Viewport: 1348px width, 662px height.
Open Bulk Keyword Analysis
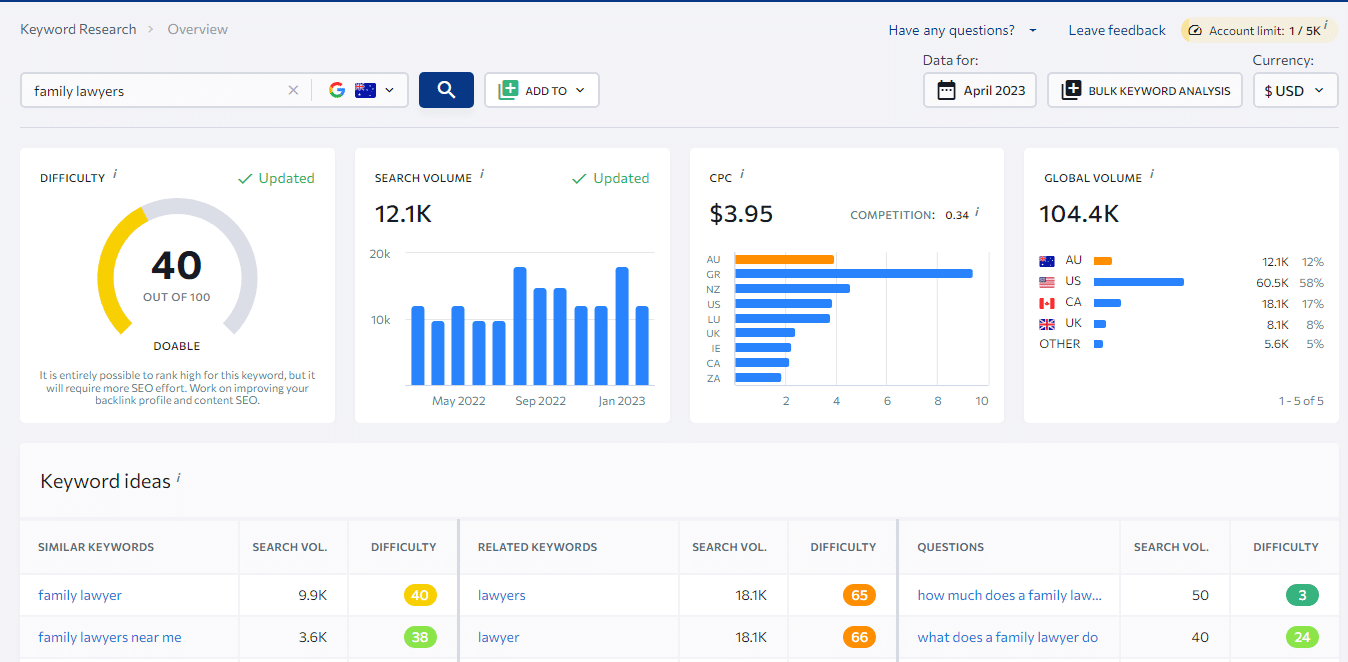coord(1145,90)
